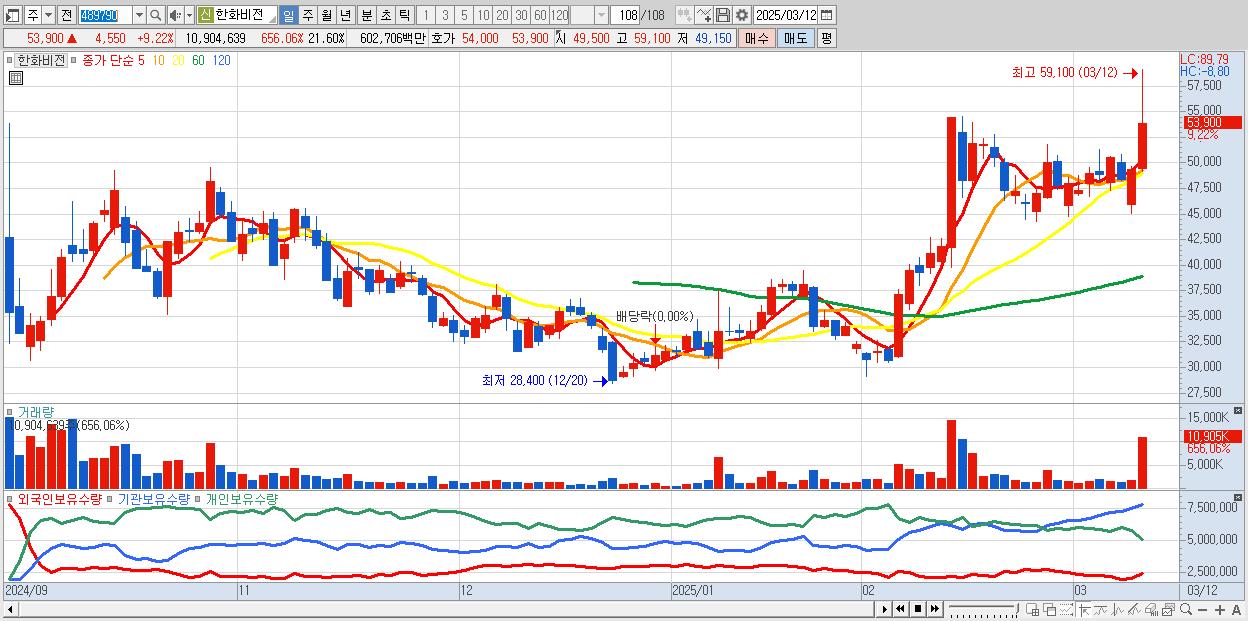Viewport: 1248px width, 621px height.
Task: Play the chart replay
Action: [x=884, y=609]
